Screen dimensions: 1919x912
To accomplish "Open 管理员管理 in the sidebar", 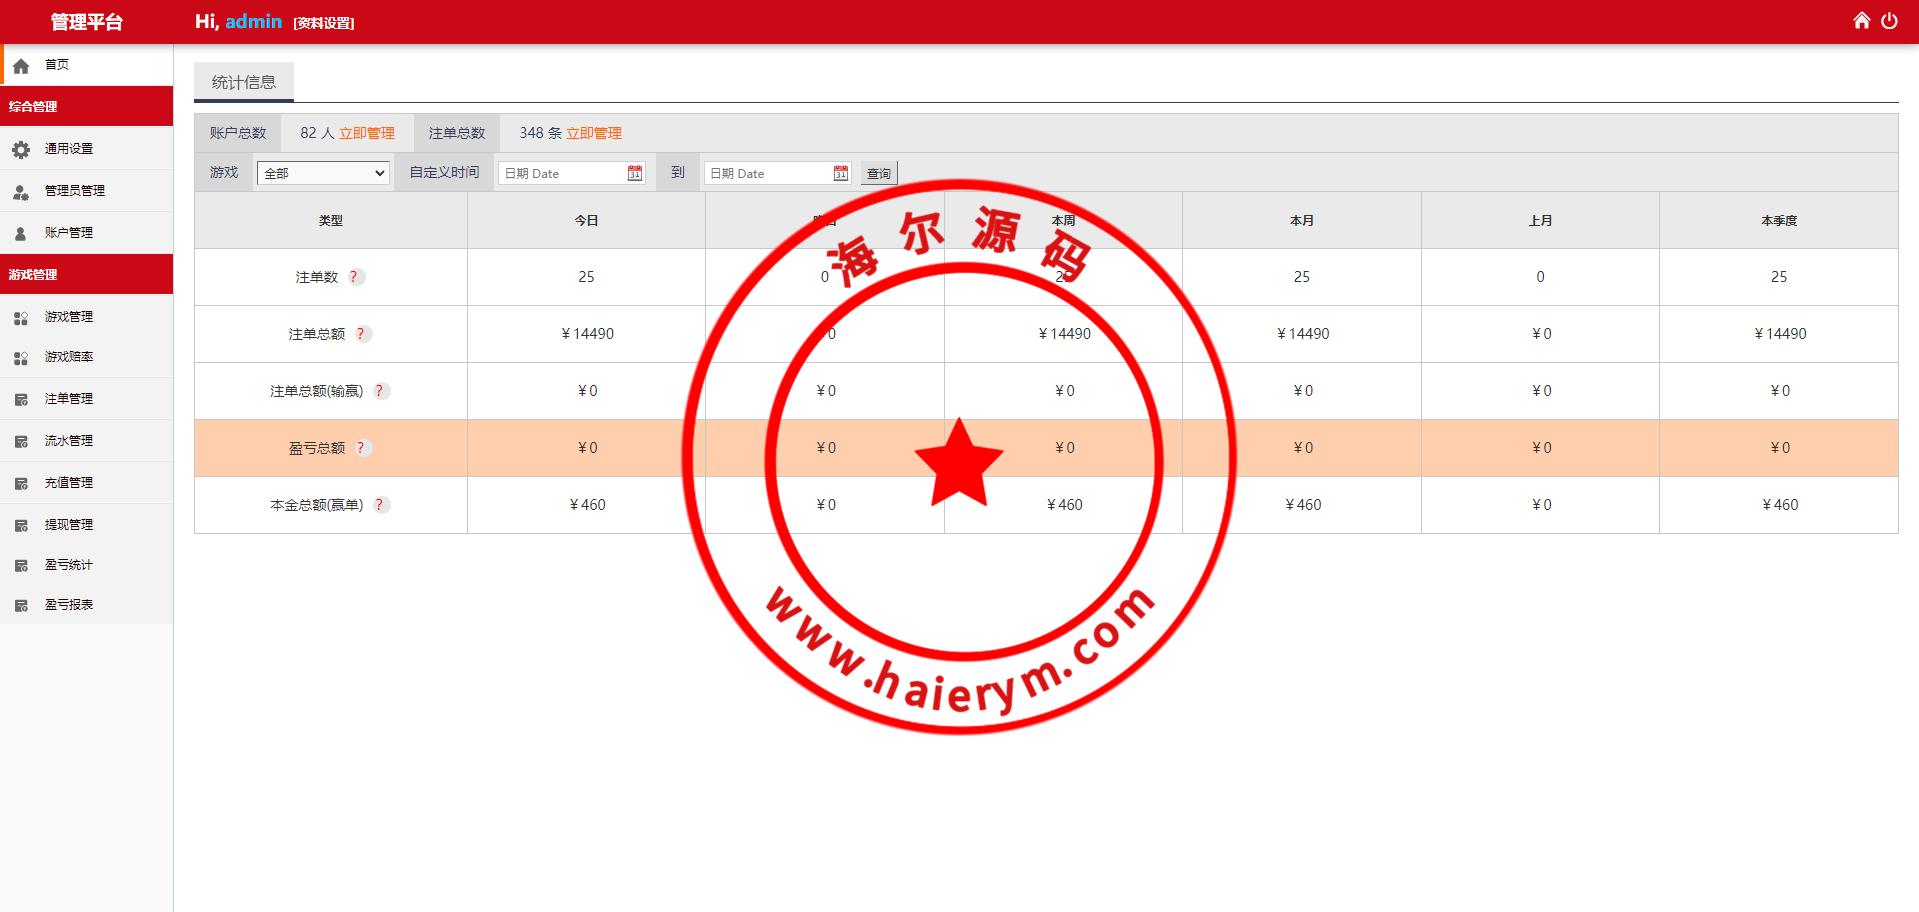I will [74, 191].
